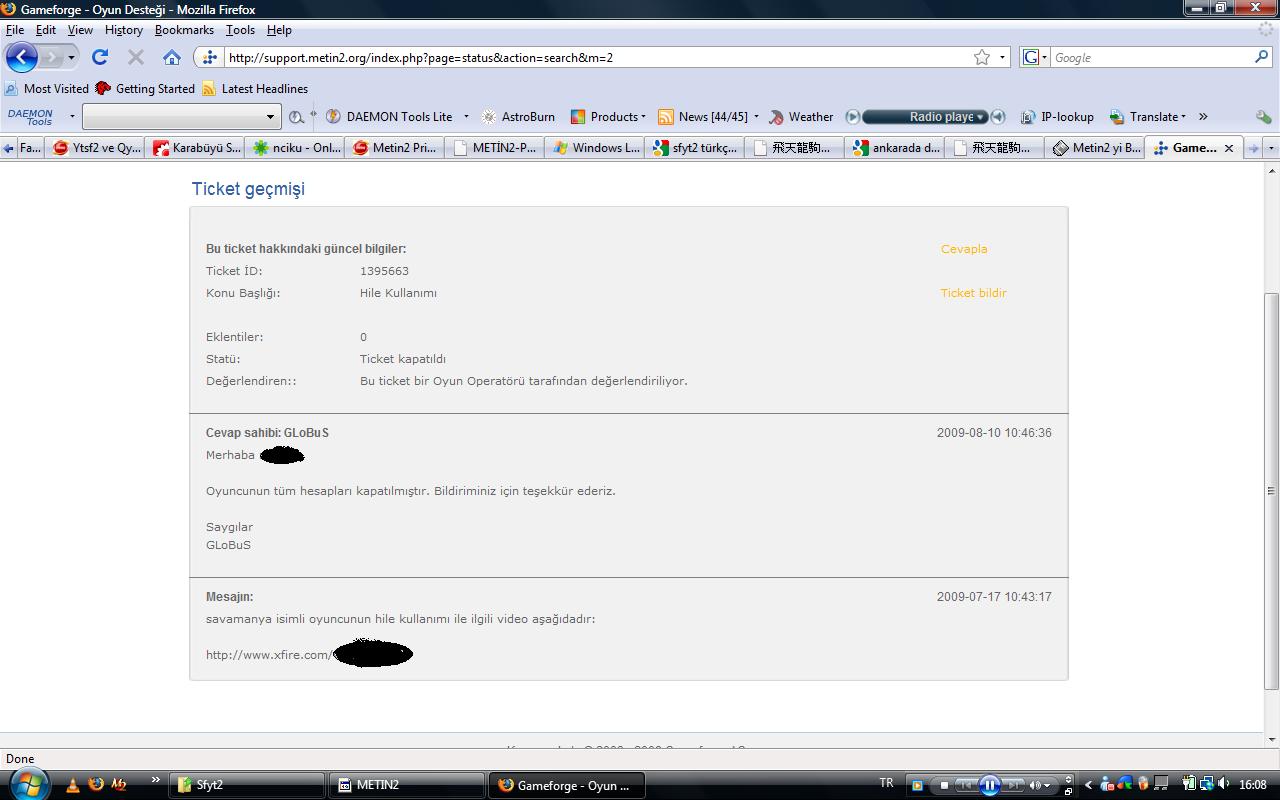
Task: Launch AstroBurn from the toolbar
Action: (x=518, y=117)
